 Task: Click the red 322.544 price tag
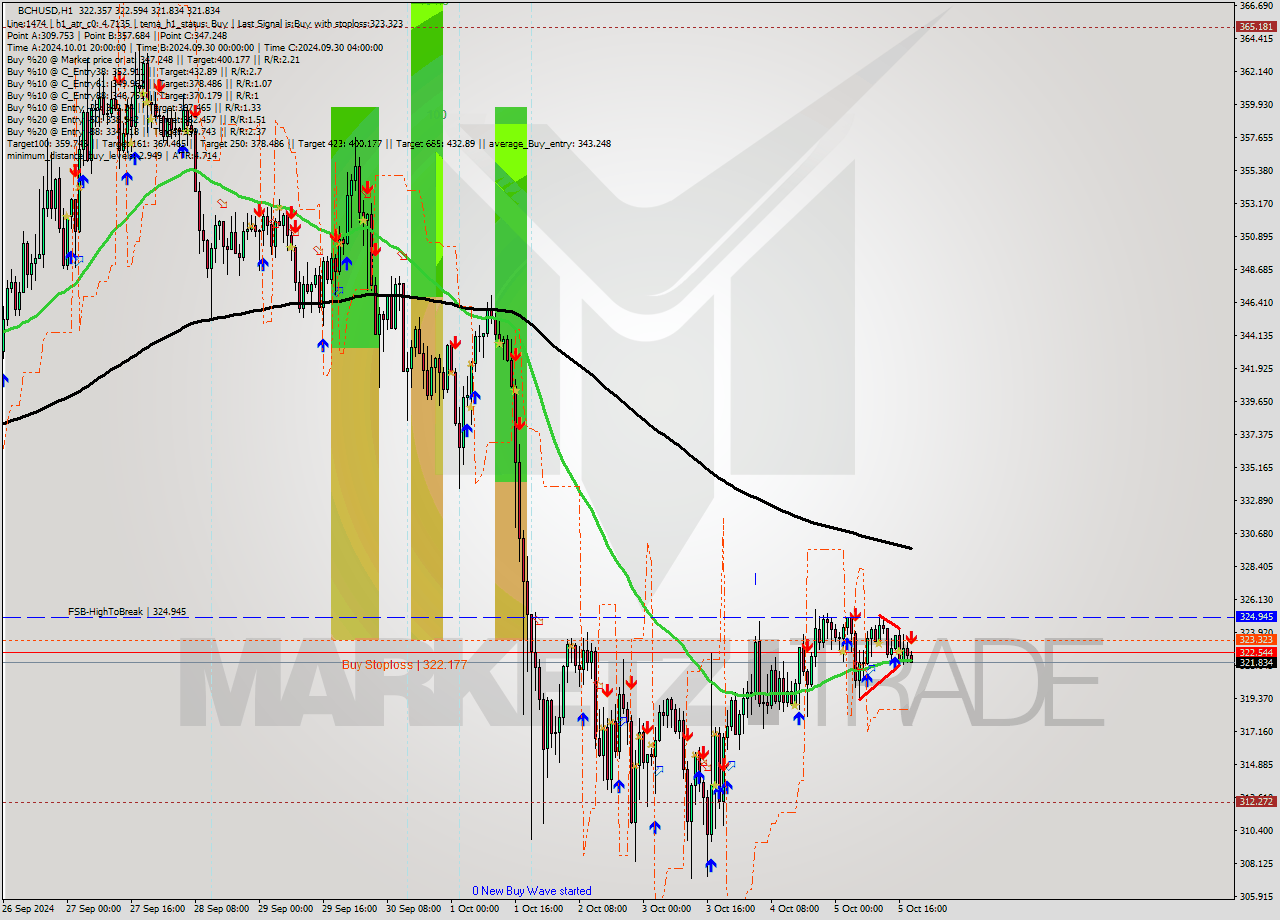coord(1257,652)
